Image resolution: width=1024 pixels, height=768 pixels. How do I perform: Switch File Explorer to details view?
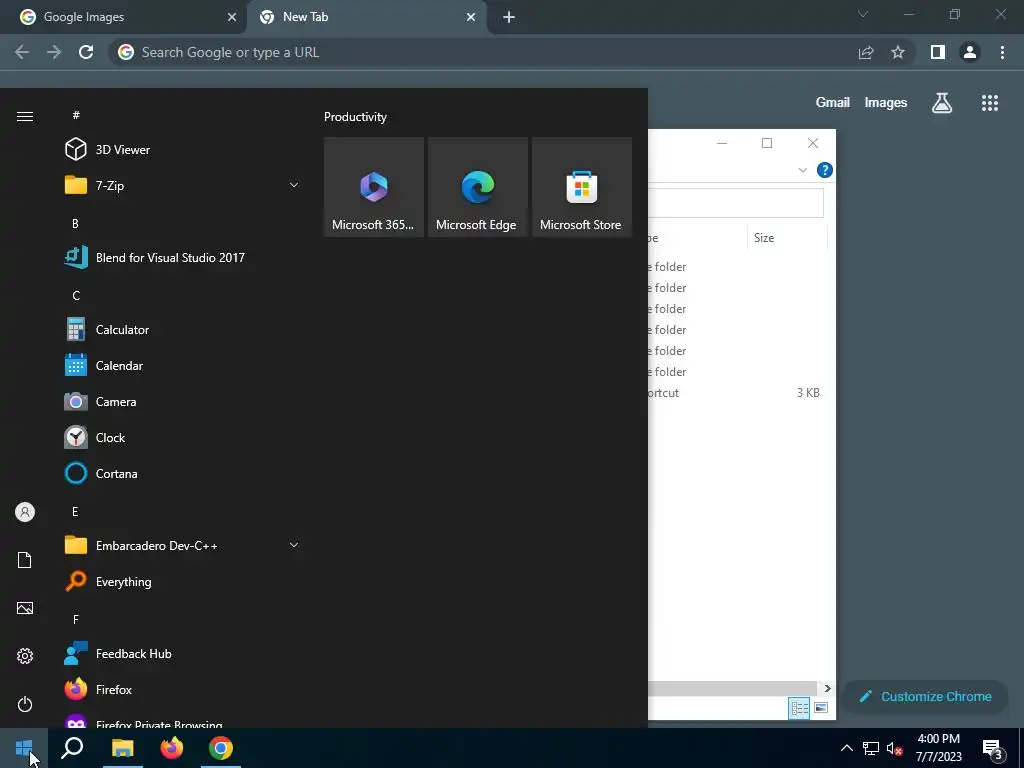coord(799,708)
